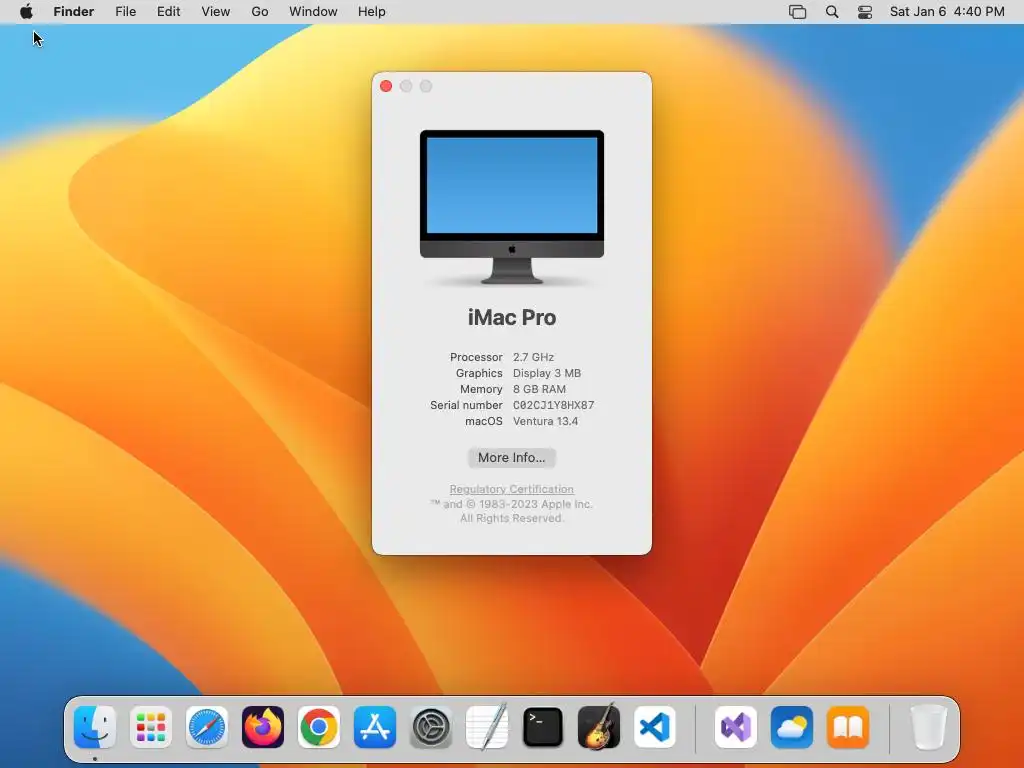Open Finder from the Dock
The width and height of the screenshot is (1024, 768).
point(95,727)
